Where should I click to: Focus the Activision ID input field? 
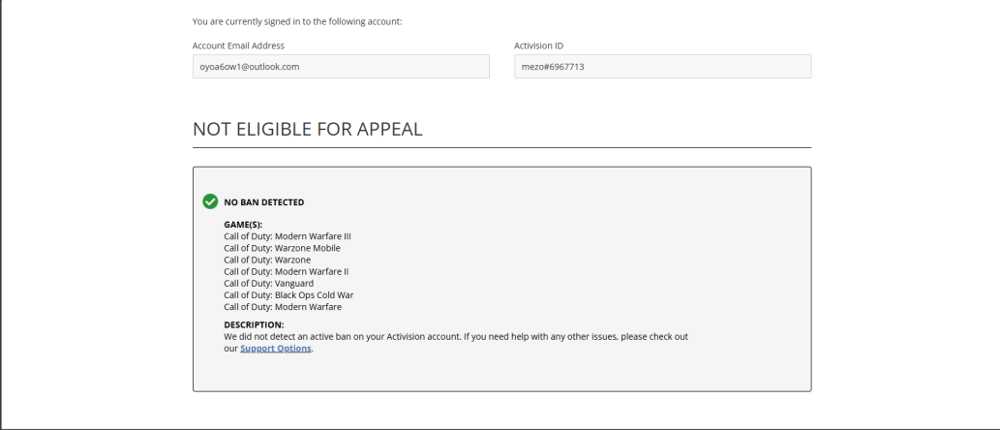tap(662, 67)
